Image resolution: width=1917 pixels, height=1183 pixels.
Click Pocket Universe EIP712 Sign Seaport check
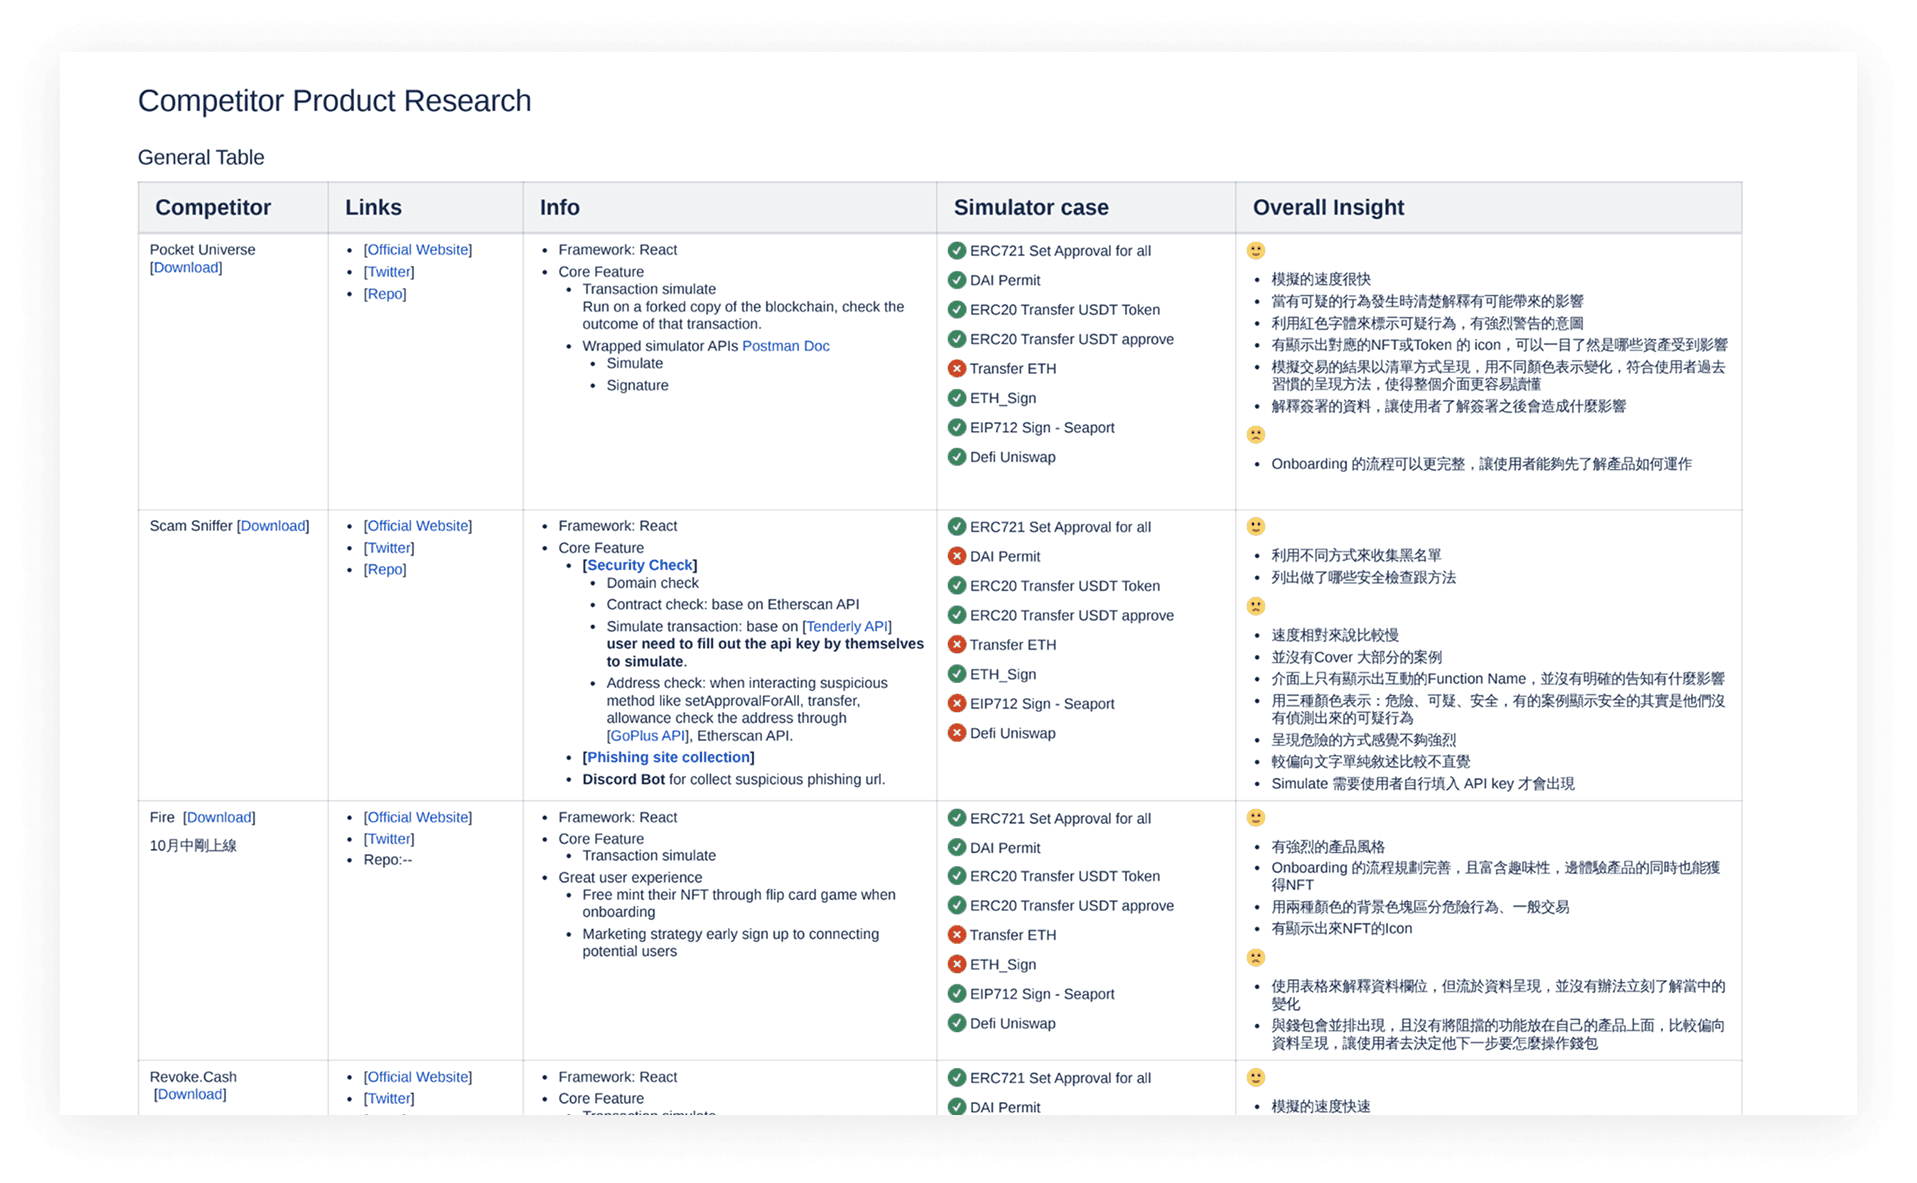pyautogui.click(x=957, y=428)
